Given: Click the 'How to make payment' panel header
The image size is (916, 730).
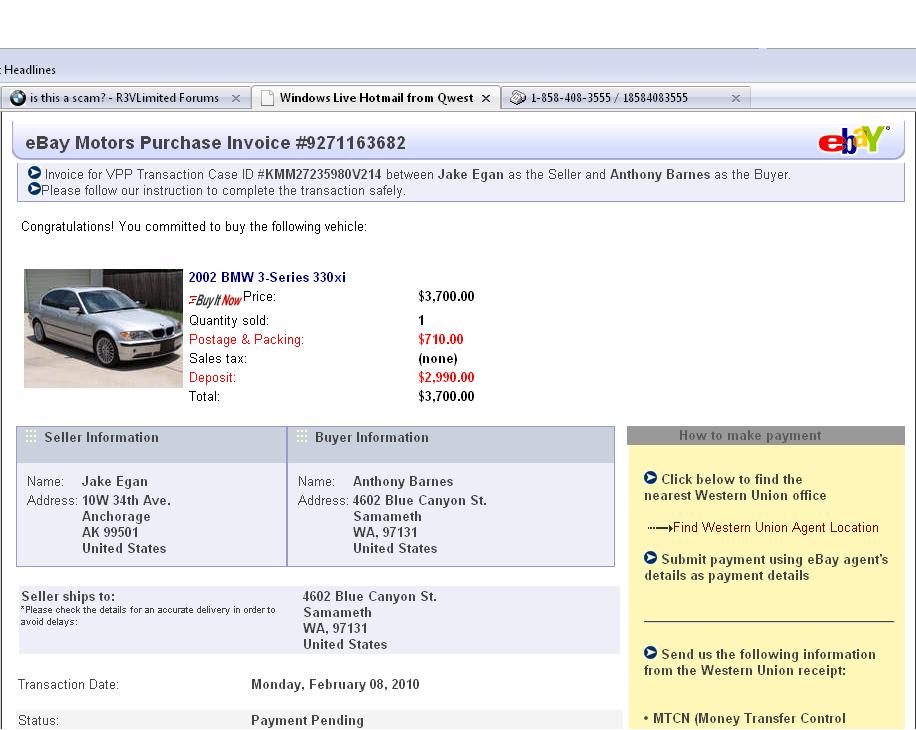Looking at the screenshot, I should pos(766,435).
